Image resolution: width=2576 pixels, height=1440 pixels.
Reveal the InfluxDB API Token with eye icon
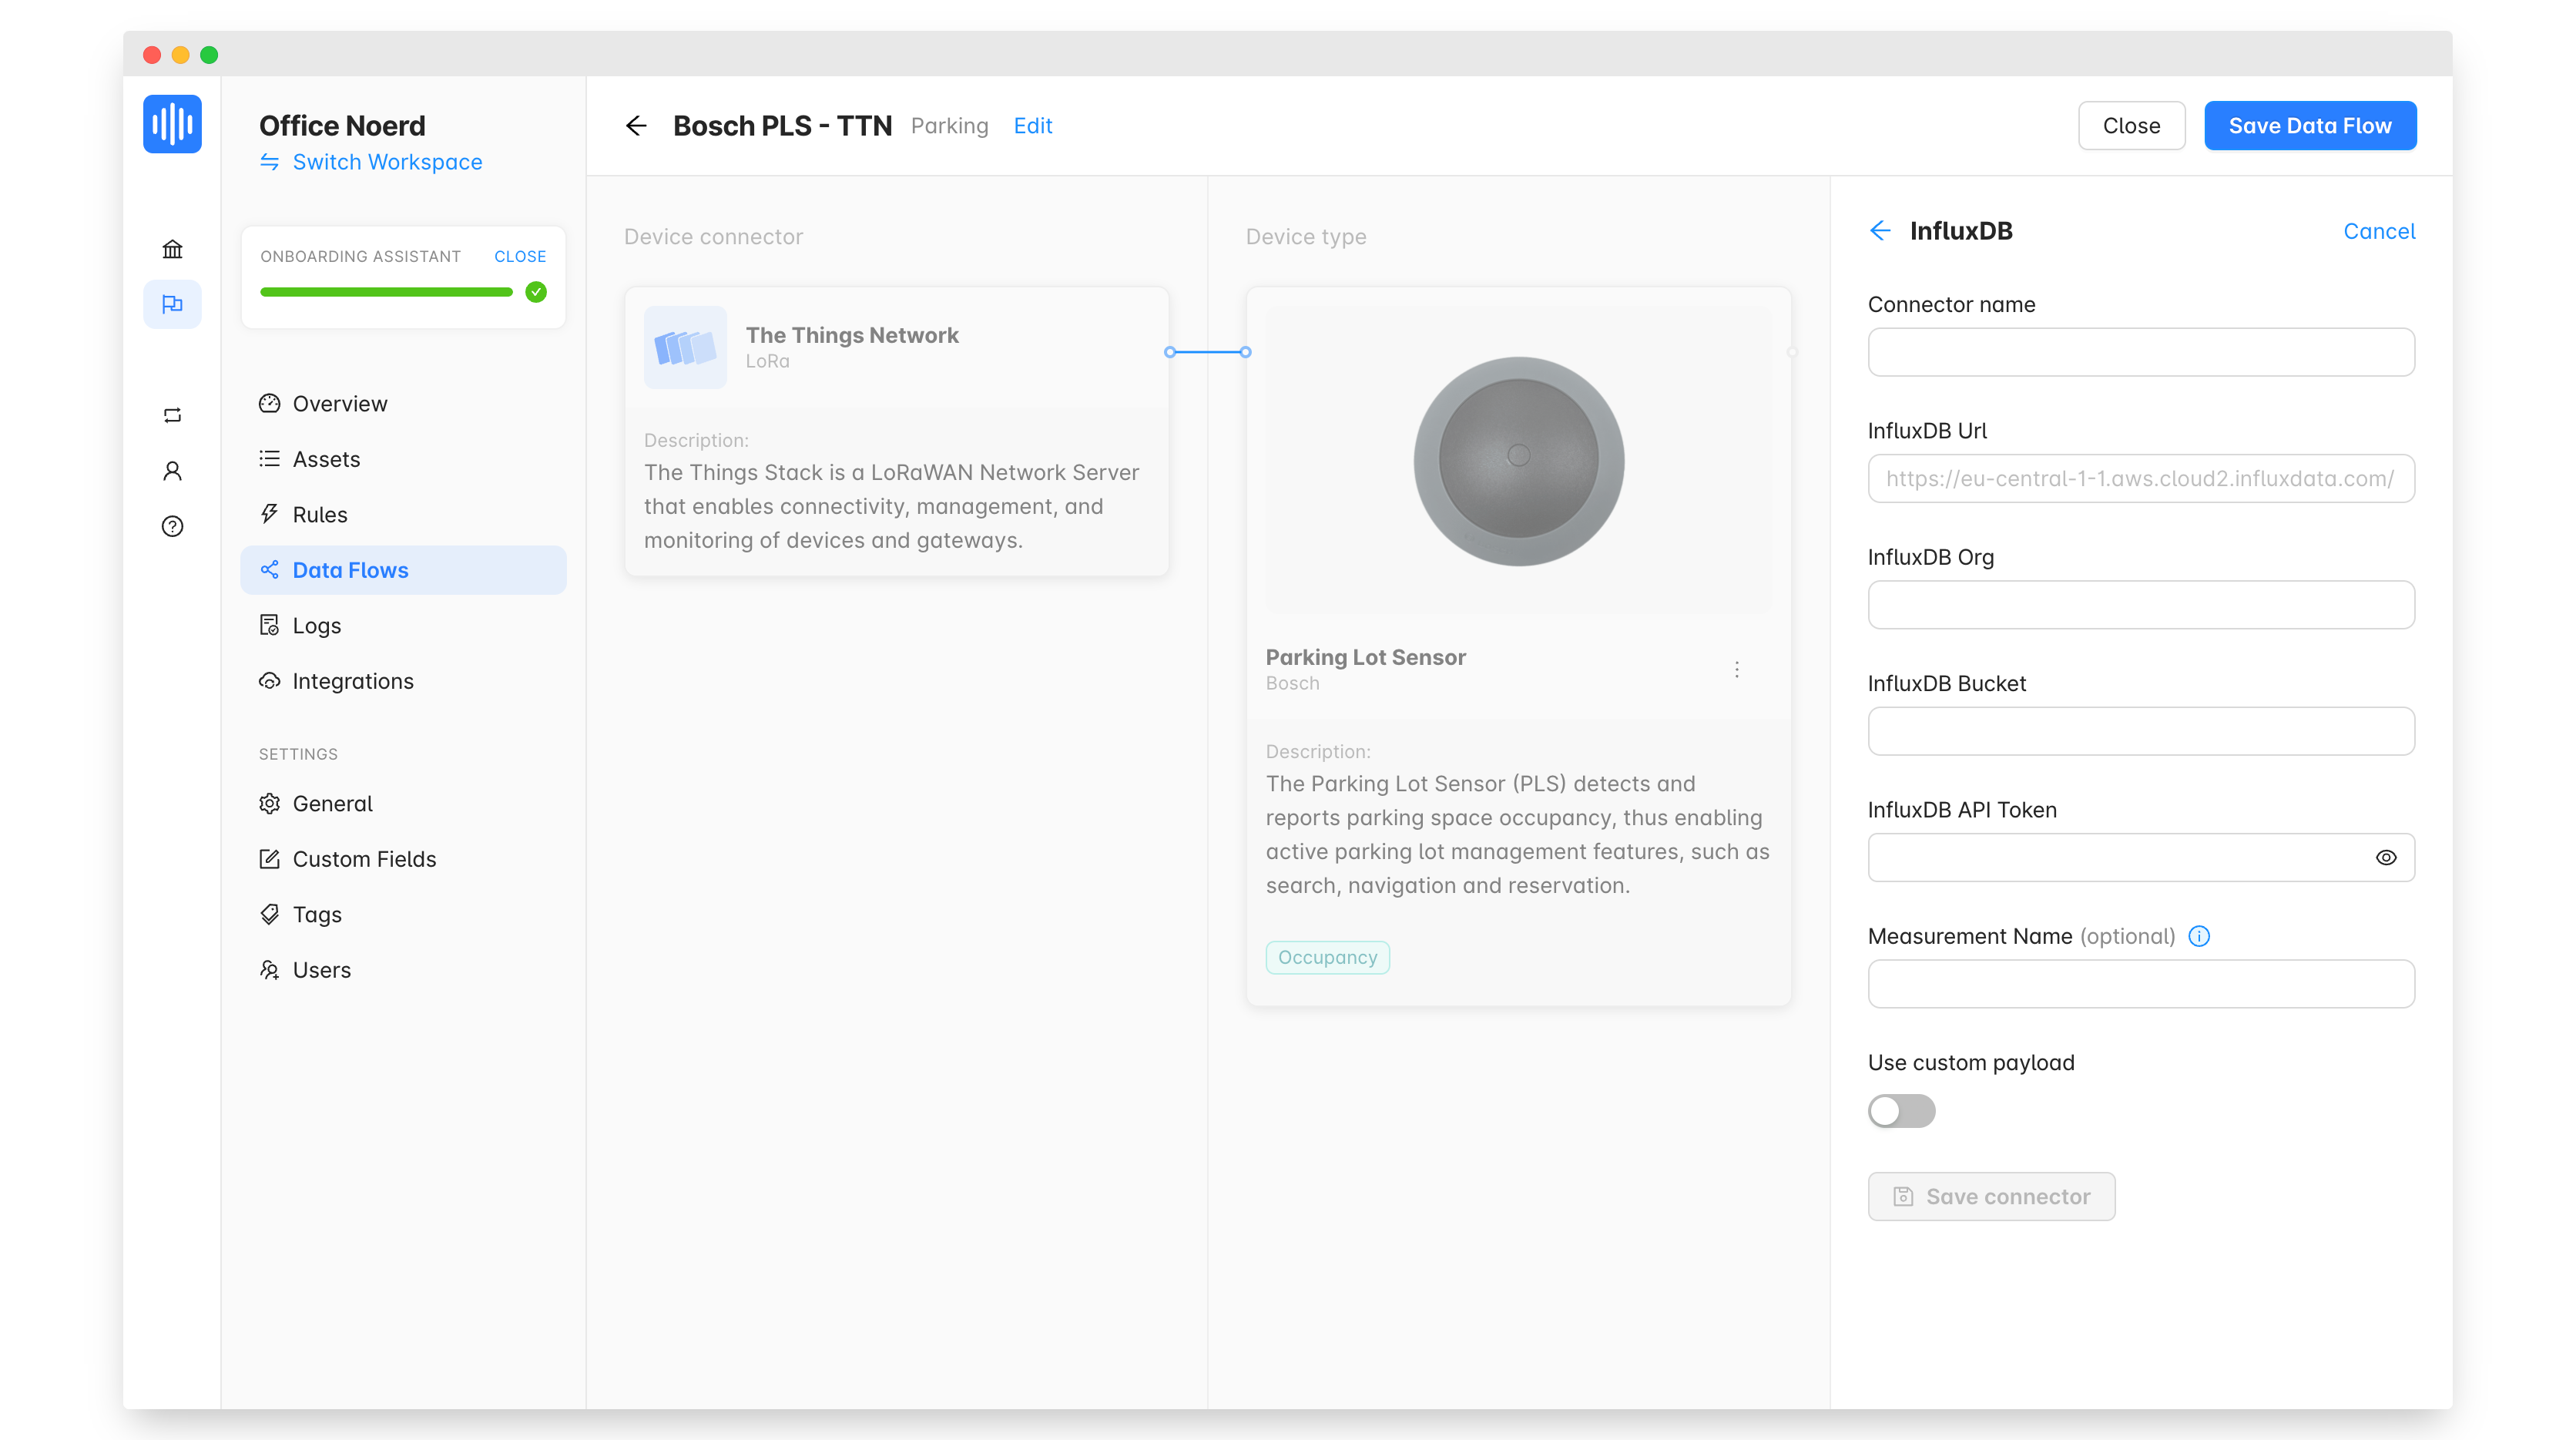click(x=2386, y=857)
